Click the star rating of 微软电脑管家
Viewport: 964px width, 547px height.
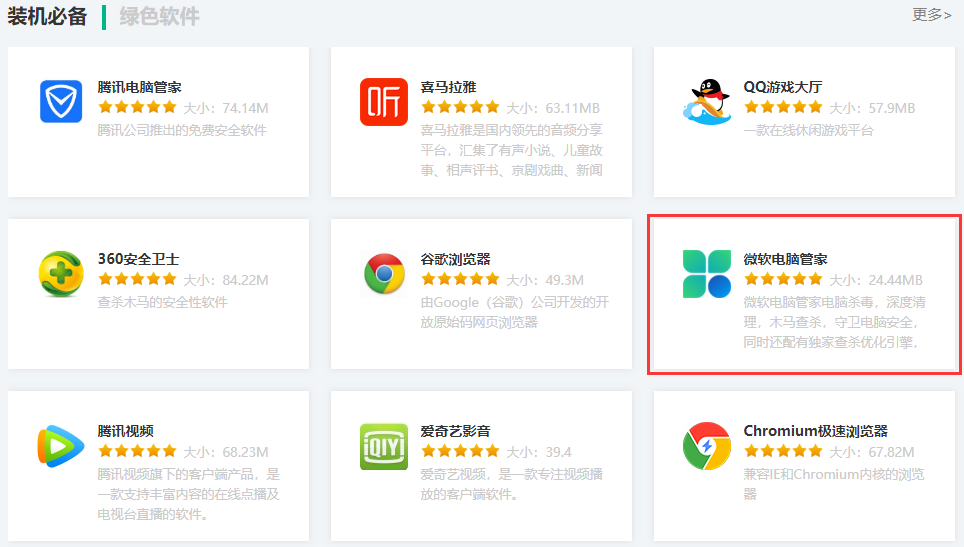coord(783,280)
